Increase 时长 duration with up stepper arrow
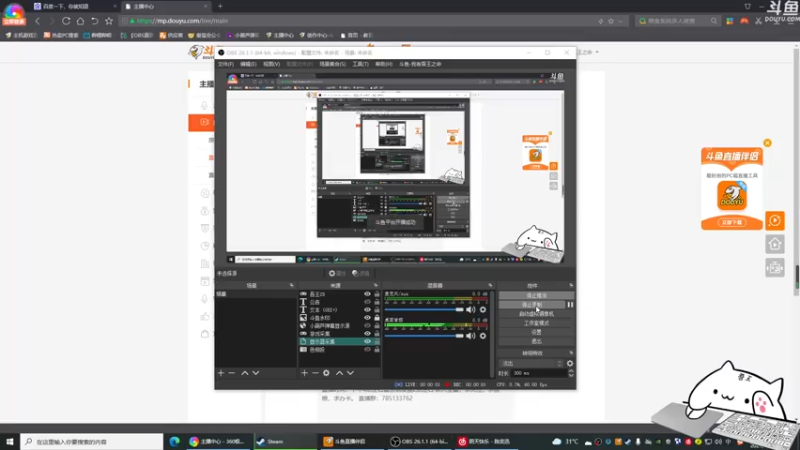Image resolution: width=800 pixels, height=450 pixels. coord(570,371)
